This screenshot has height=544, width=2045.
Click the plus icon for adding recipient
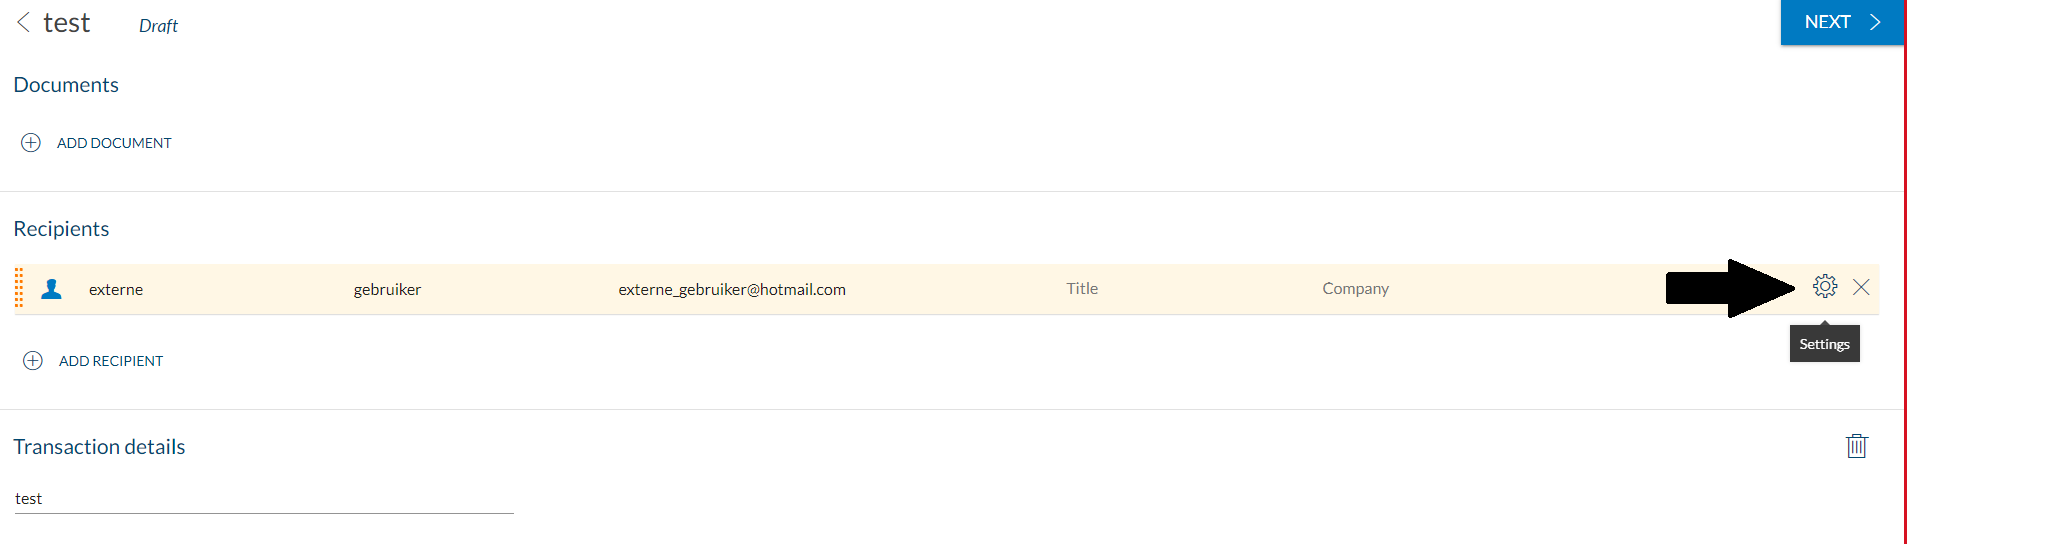33,361
